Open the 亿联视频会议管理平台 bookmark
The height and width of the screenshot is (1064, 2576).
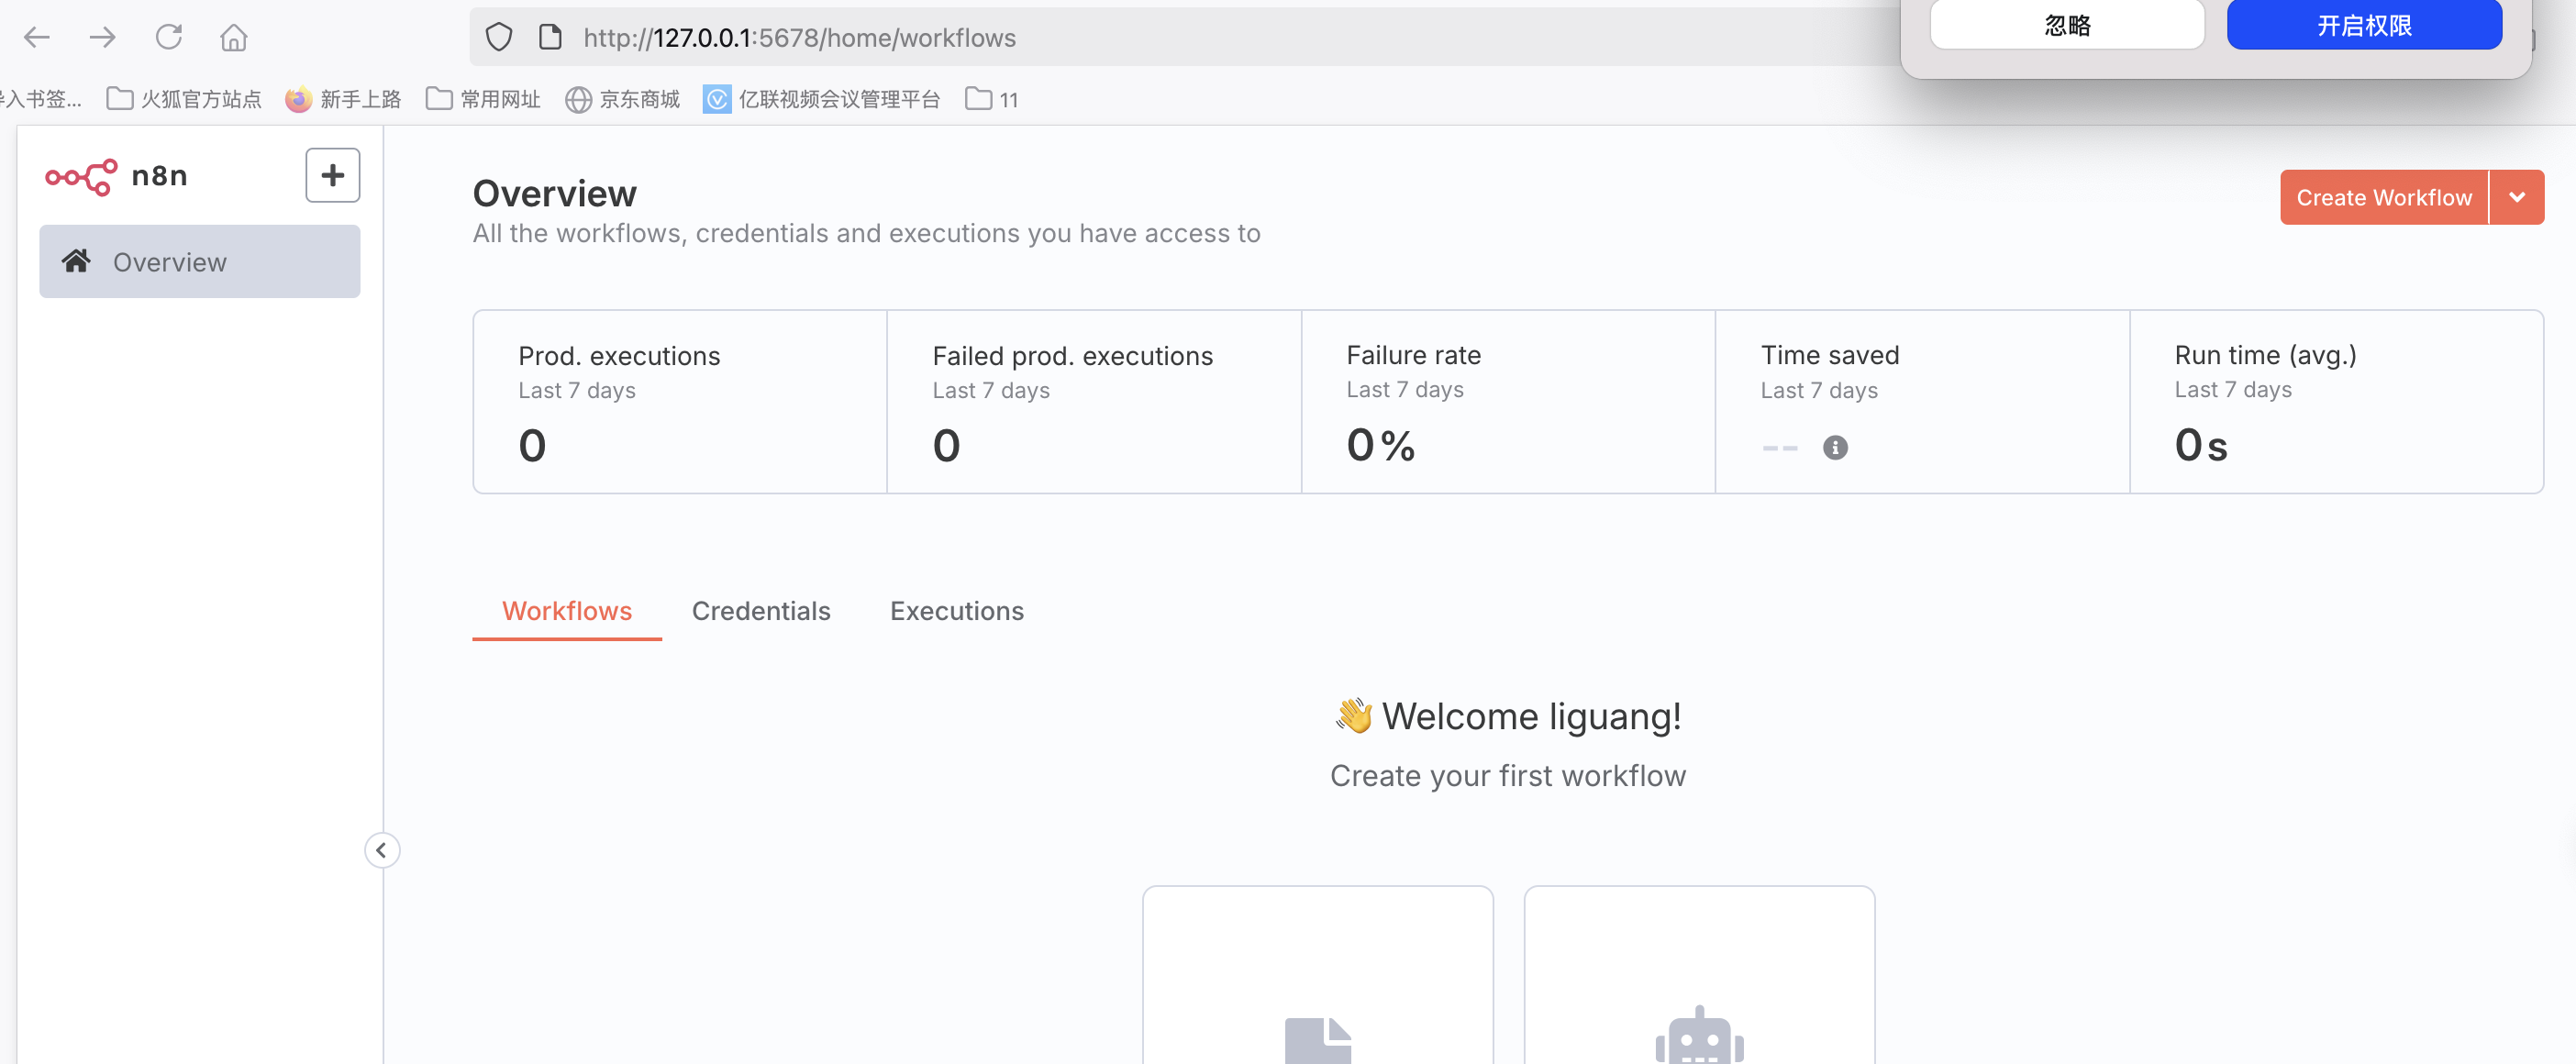click(x=822, y=99)
